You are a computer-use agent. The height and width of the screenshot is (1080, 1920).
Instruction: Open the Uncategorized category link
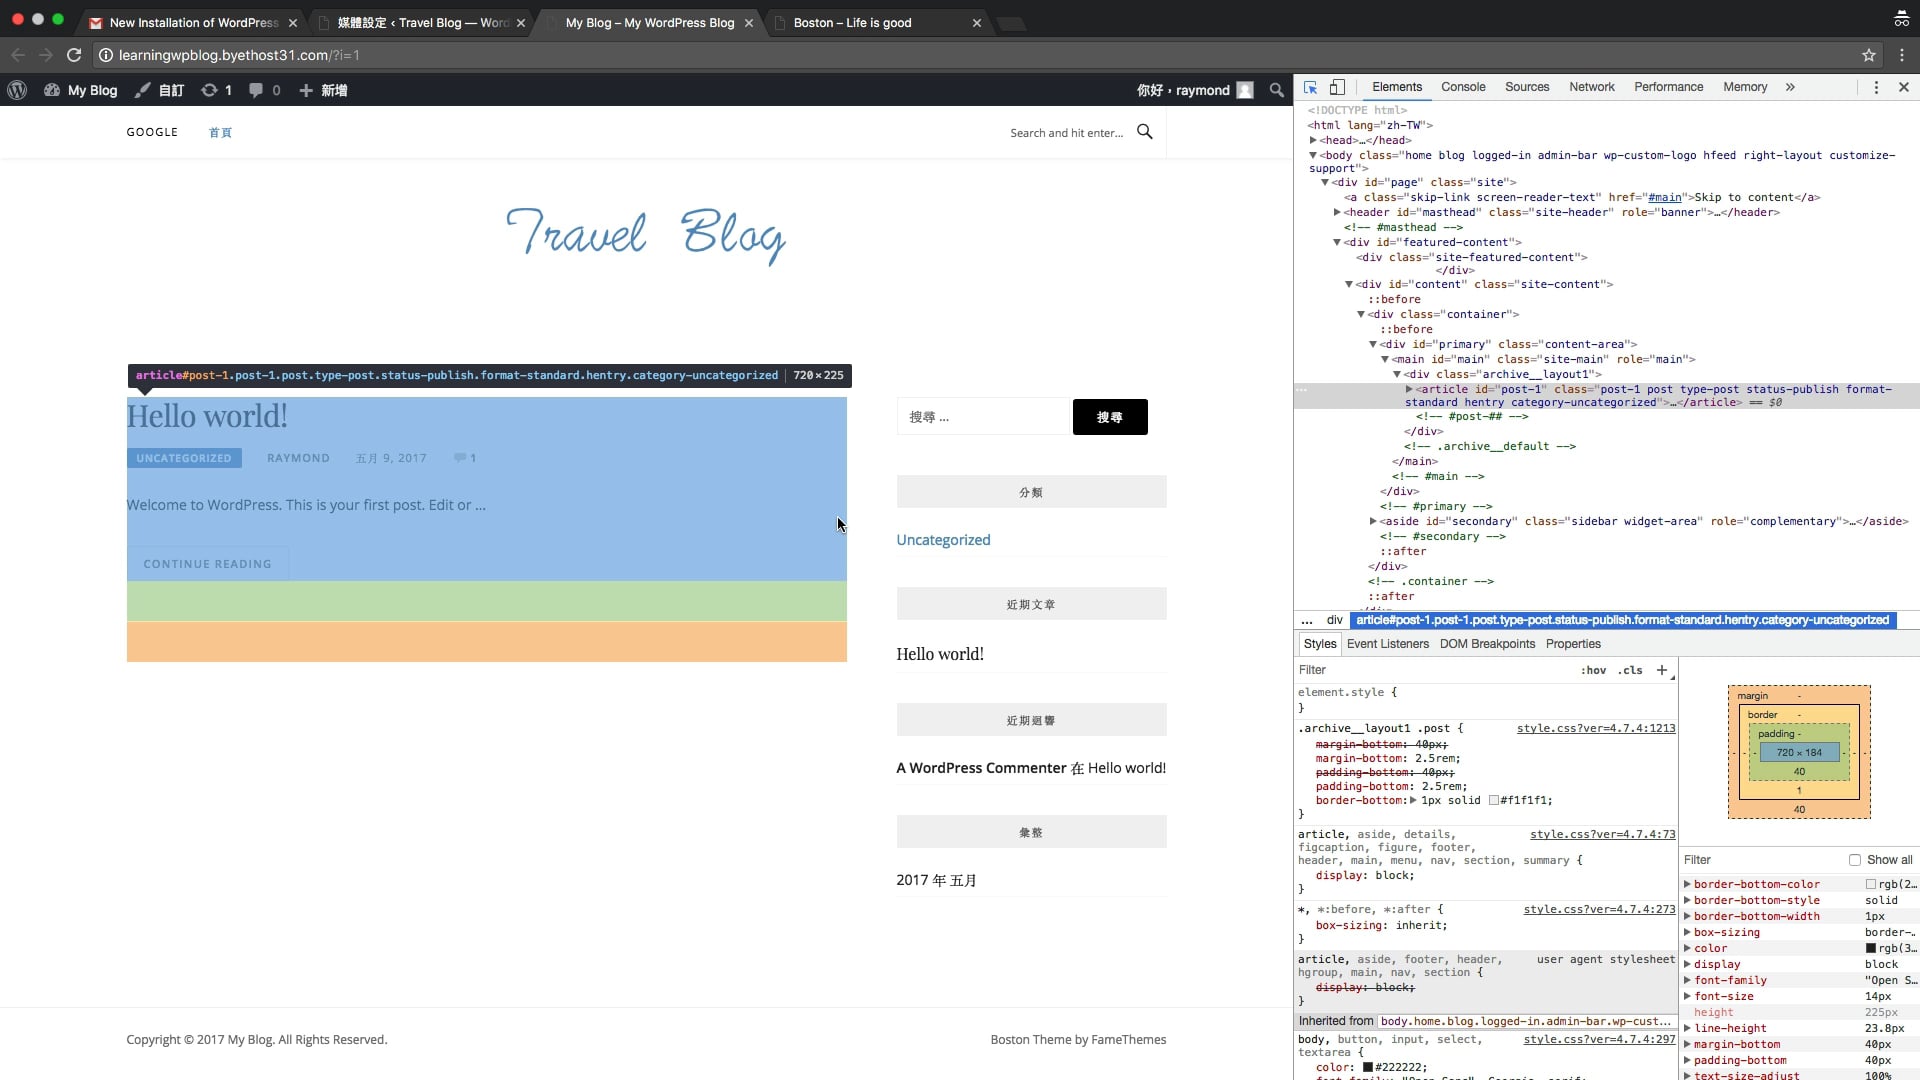[943, 540]
